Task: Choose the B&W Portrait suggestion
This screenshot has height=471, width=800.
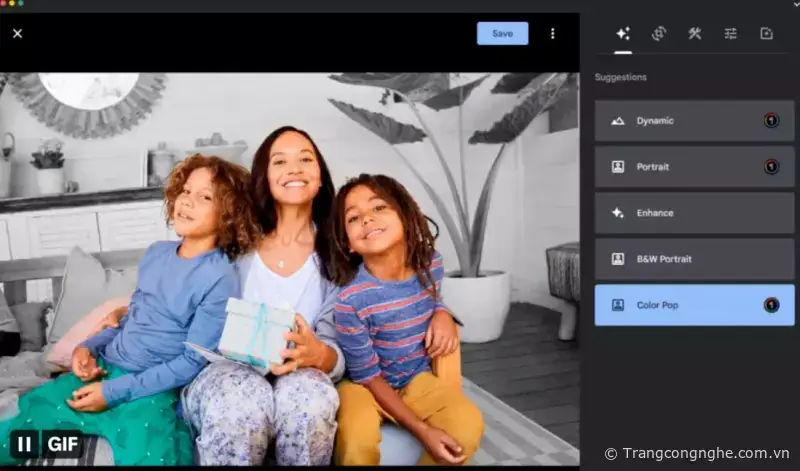Action: click(x=680, y=259)
